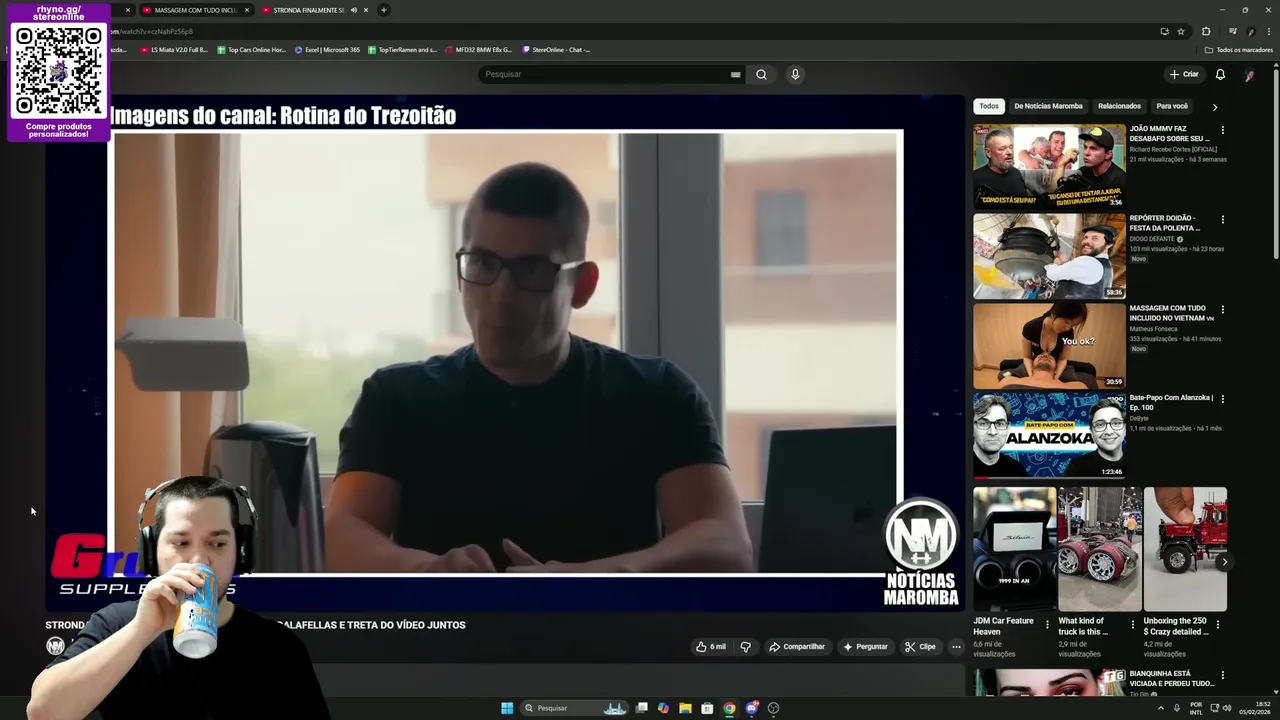Show hidden system tray icons chevron

(1161, 708)
